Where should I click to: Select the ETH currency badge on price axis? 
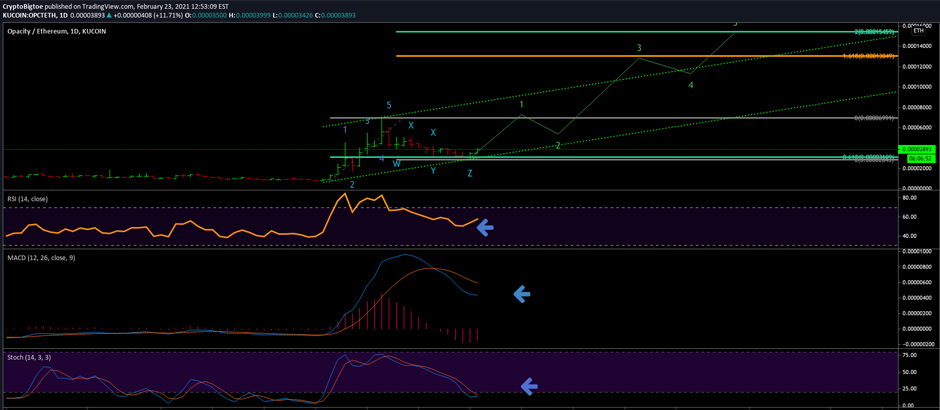[918, 31]
